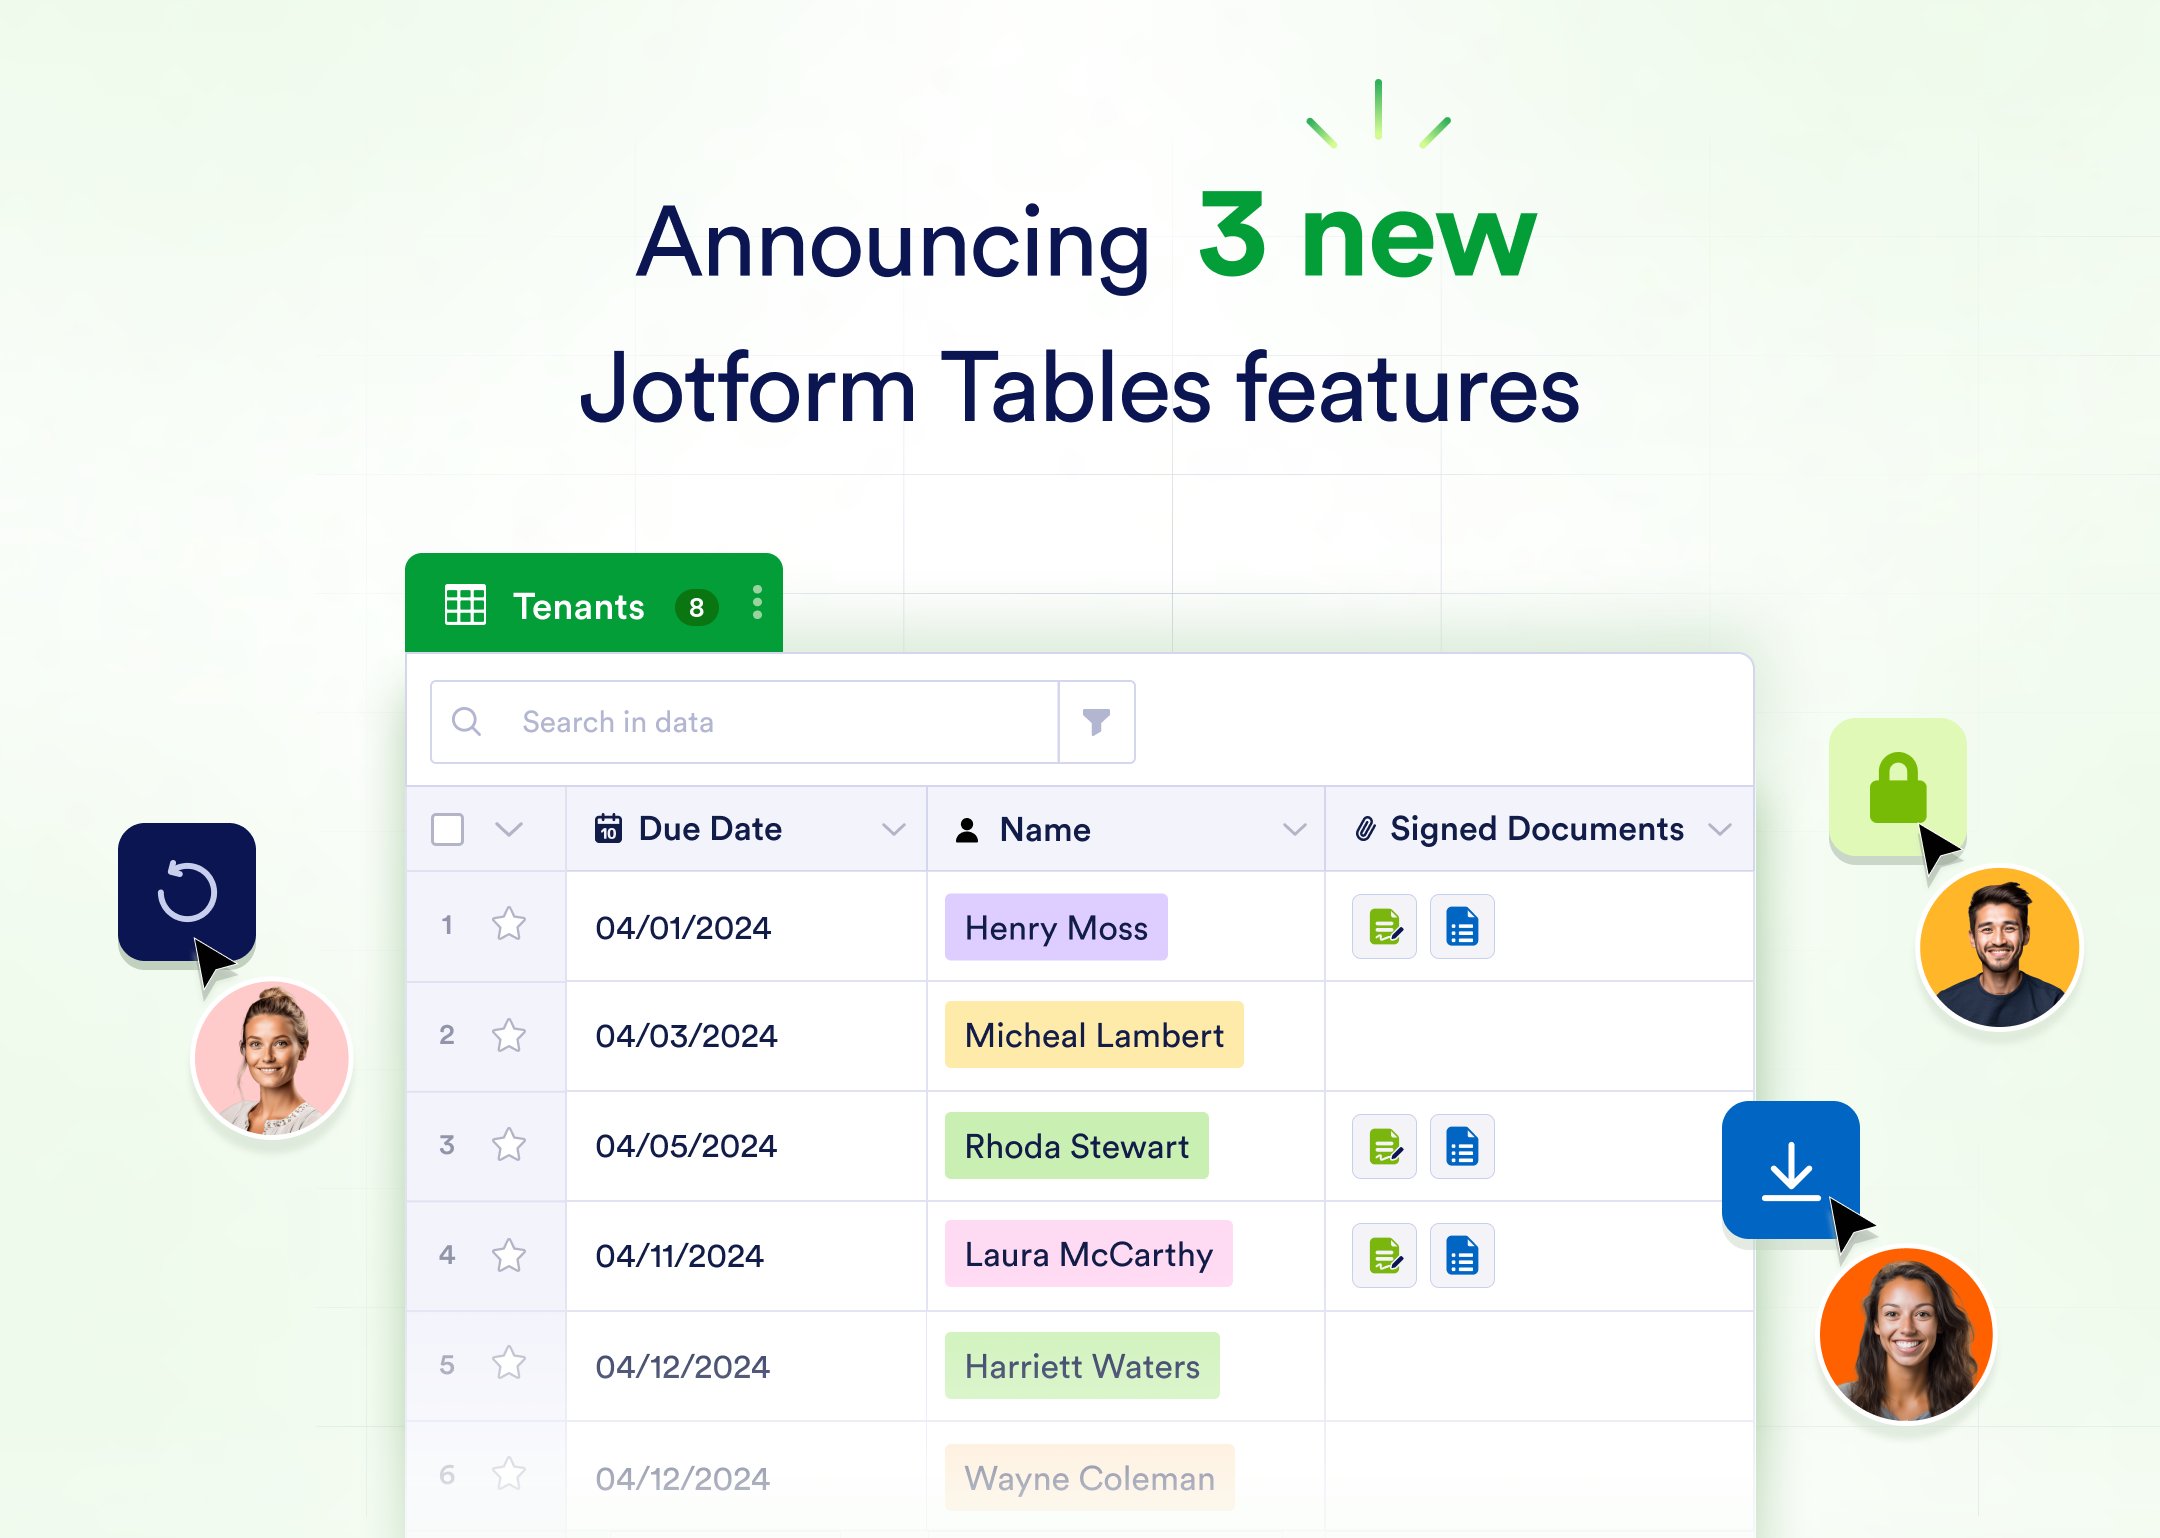
Task: Open Laura McCarthy's green signed document icon
Action: point(1384,1256)
